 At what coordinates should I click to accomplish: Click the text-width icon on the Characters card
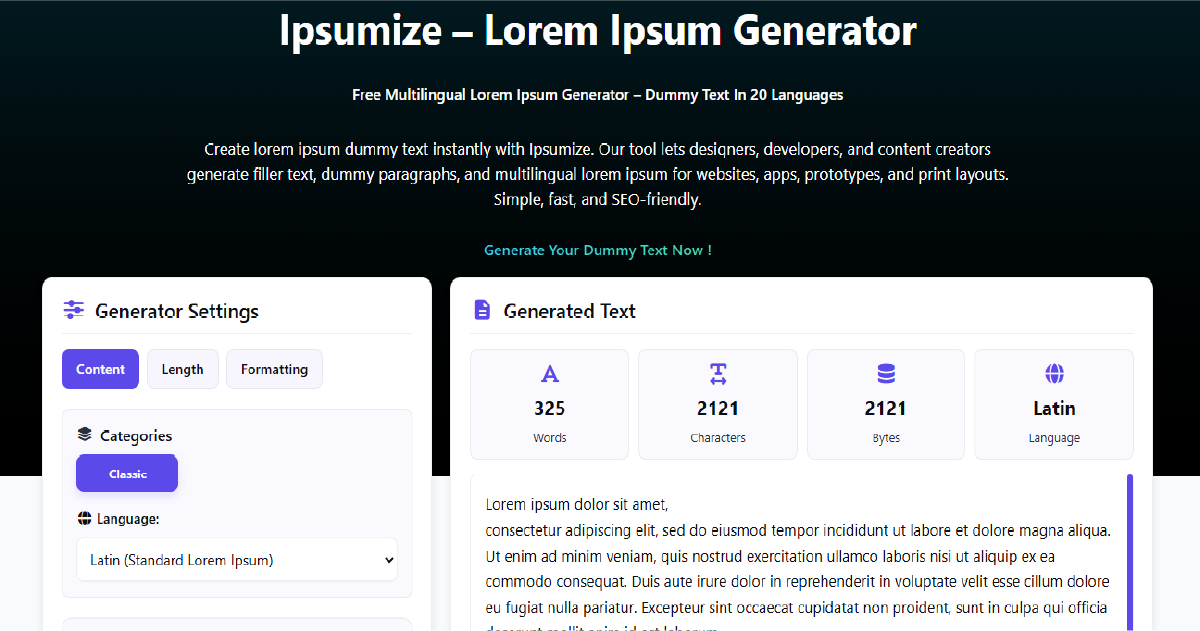tap(717, 373)
